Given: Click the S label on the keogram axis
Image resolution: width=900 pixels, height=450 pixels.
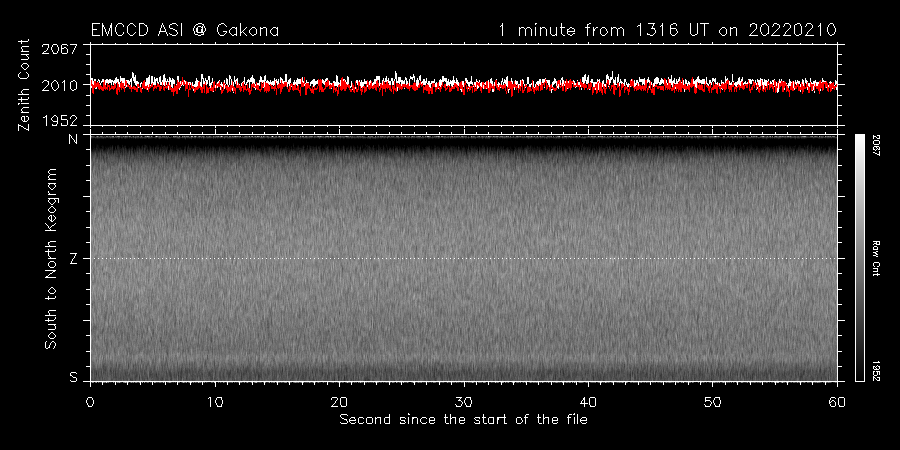Looking at the screenshot, I should click(x=73, y=377).
